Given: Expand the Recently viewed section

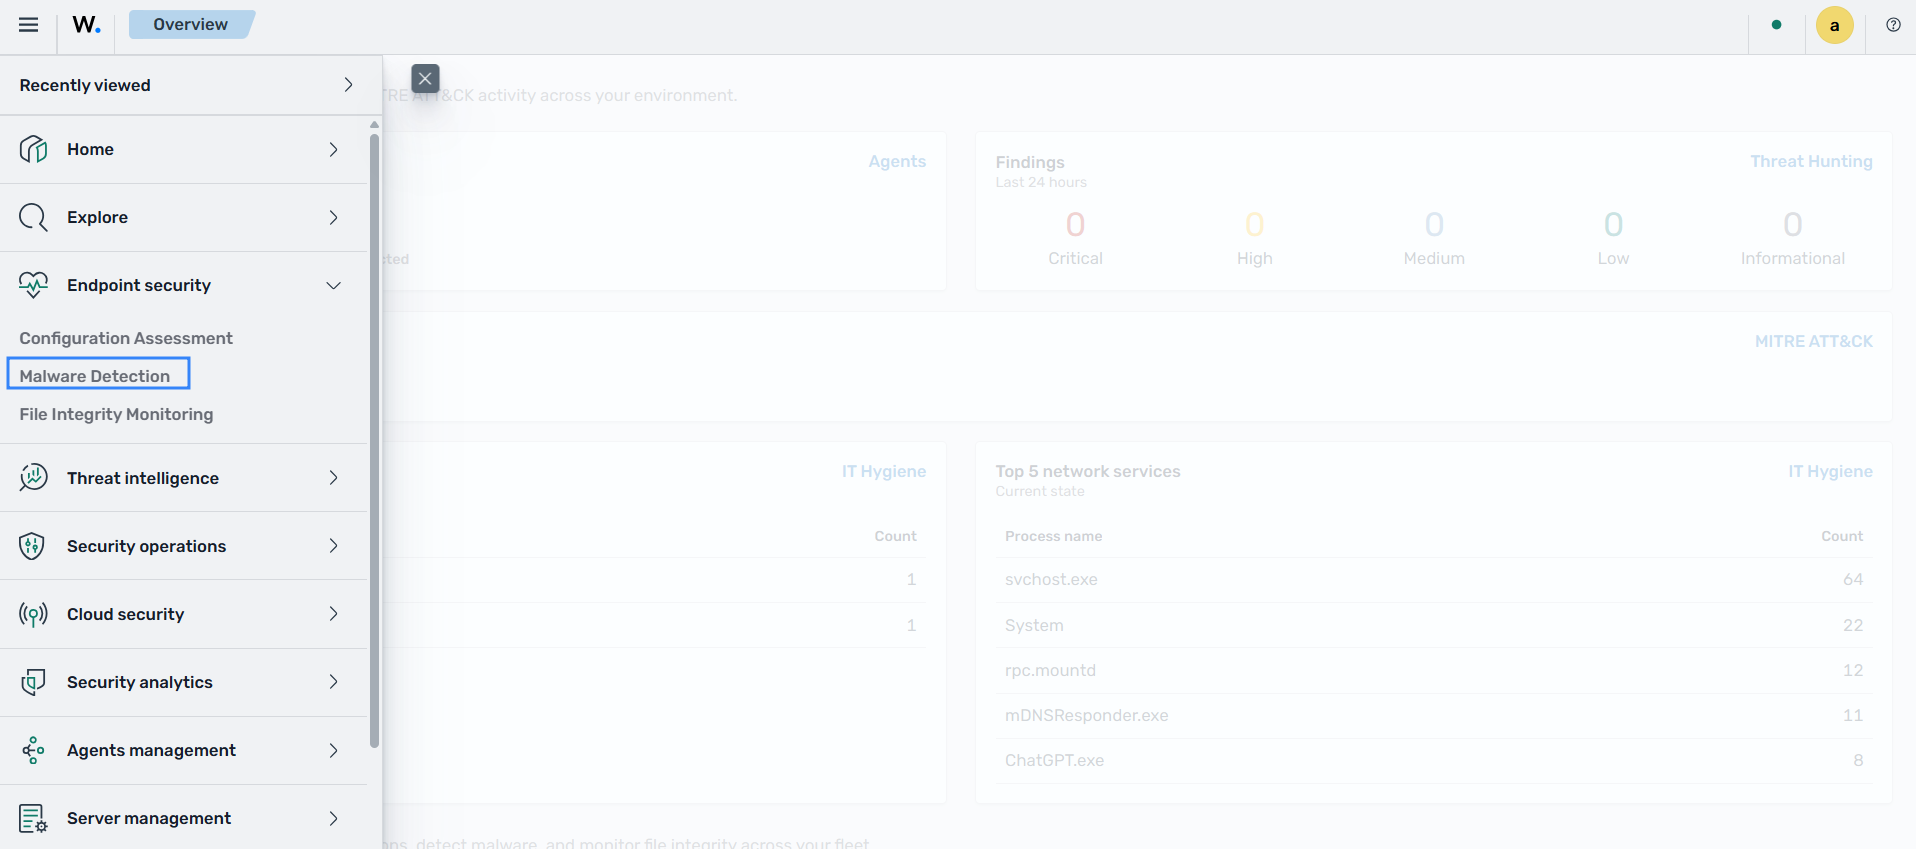Looking at the screenshot, I should [x=348, y=85].
